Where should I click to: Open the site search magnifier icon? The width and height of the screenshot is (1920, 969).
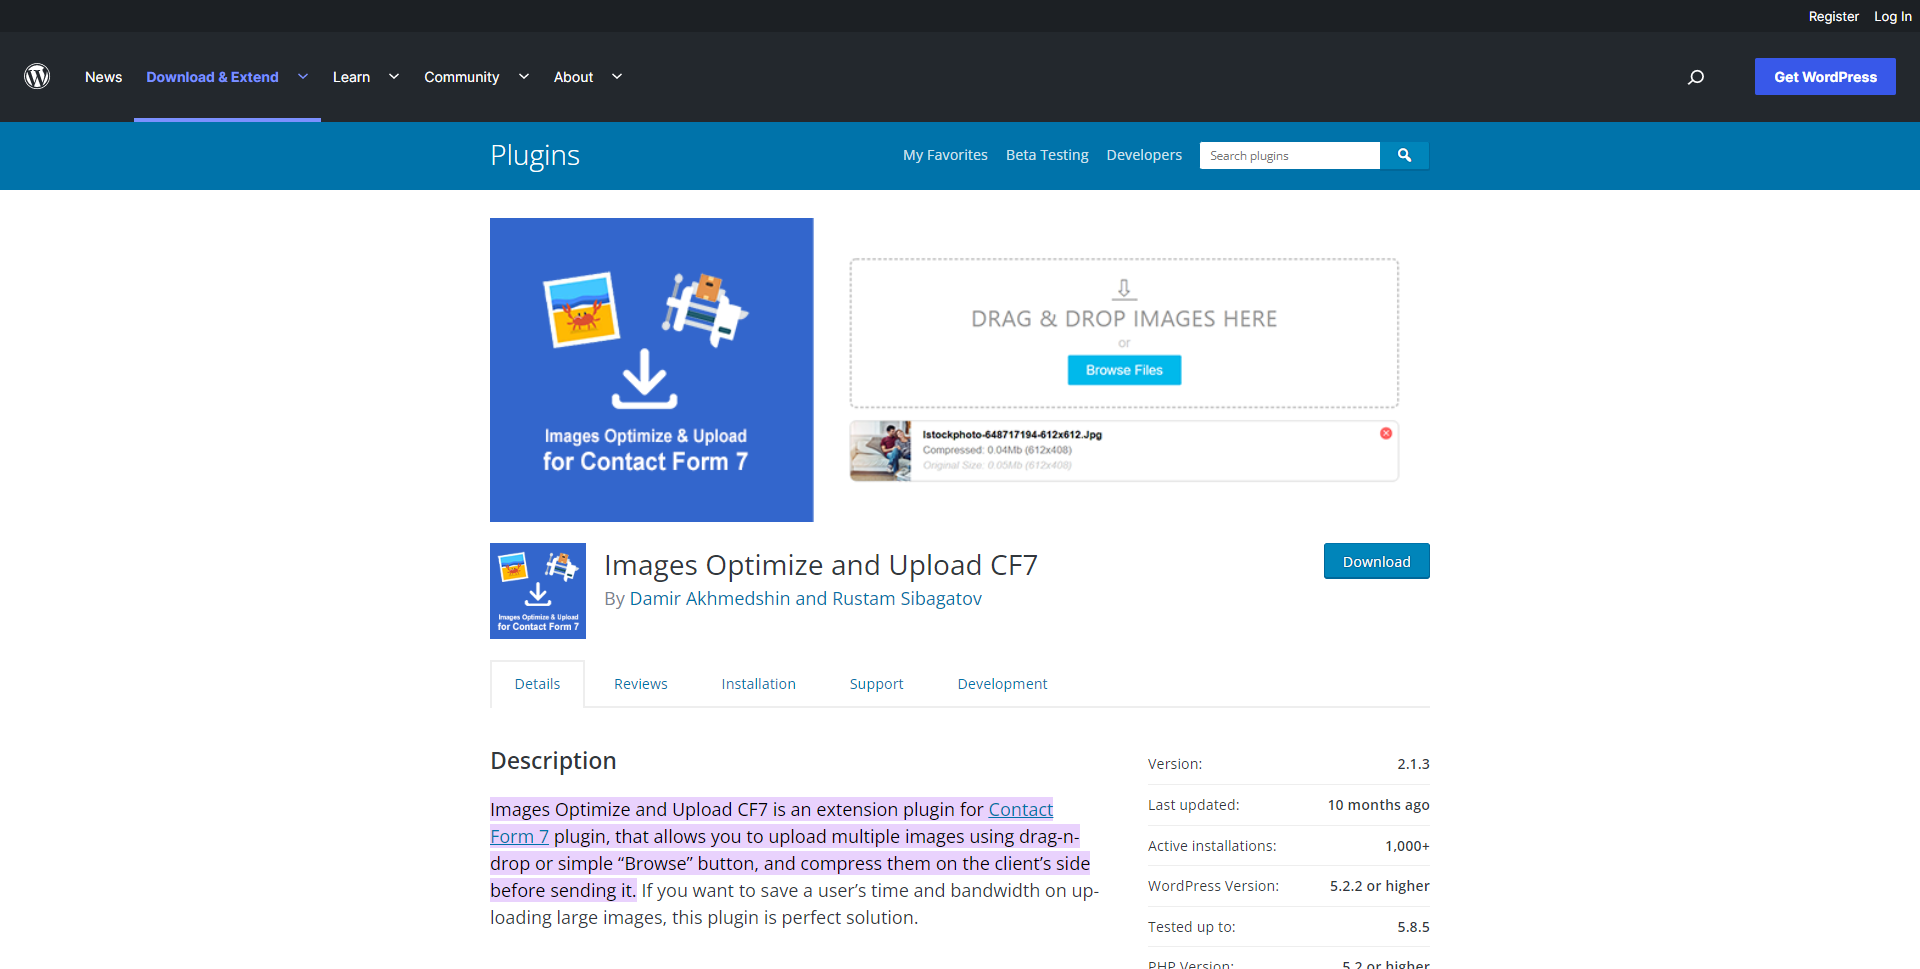(x=1696, y=77)
